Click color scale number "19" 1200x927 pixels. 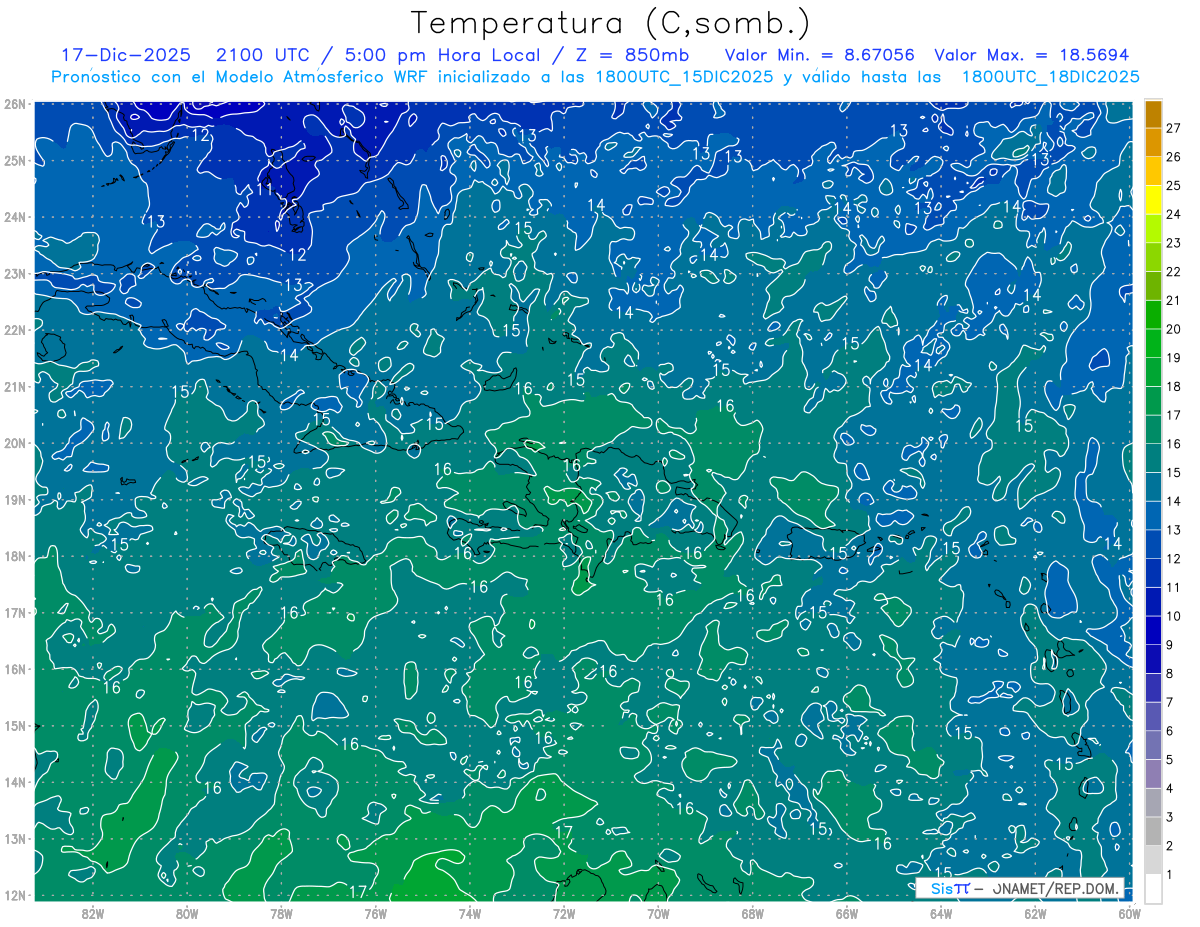[x=1174, y=358]
